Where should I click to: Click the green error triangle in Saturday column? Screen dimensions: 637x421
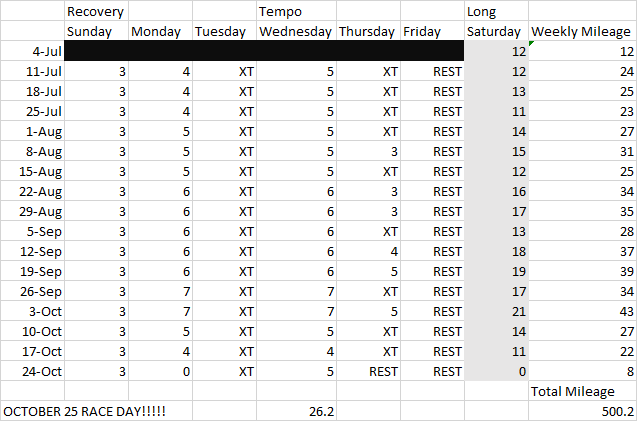point(532,44)
